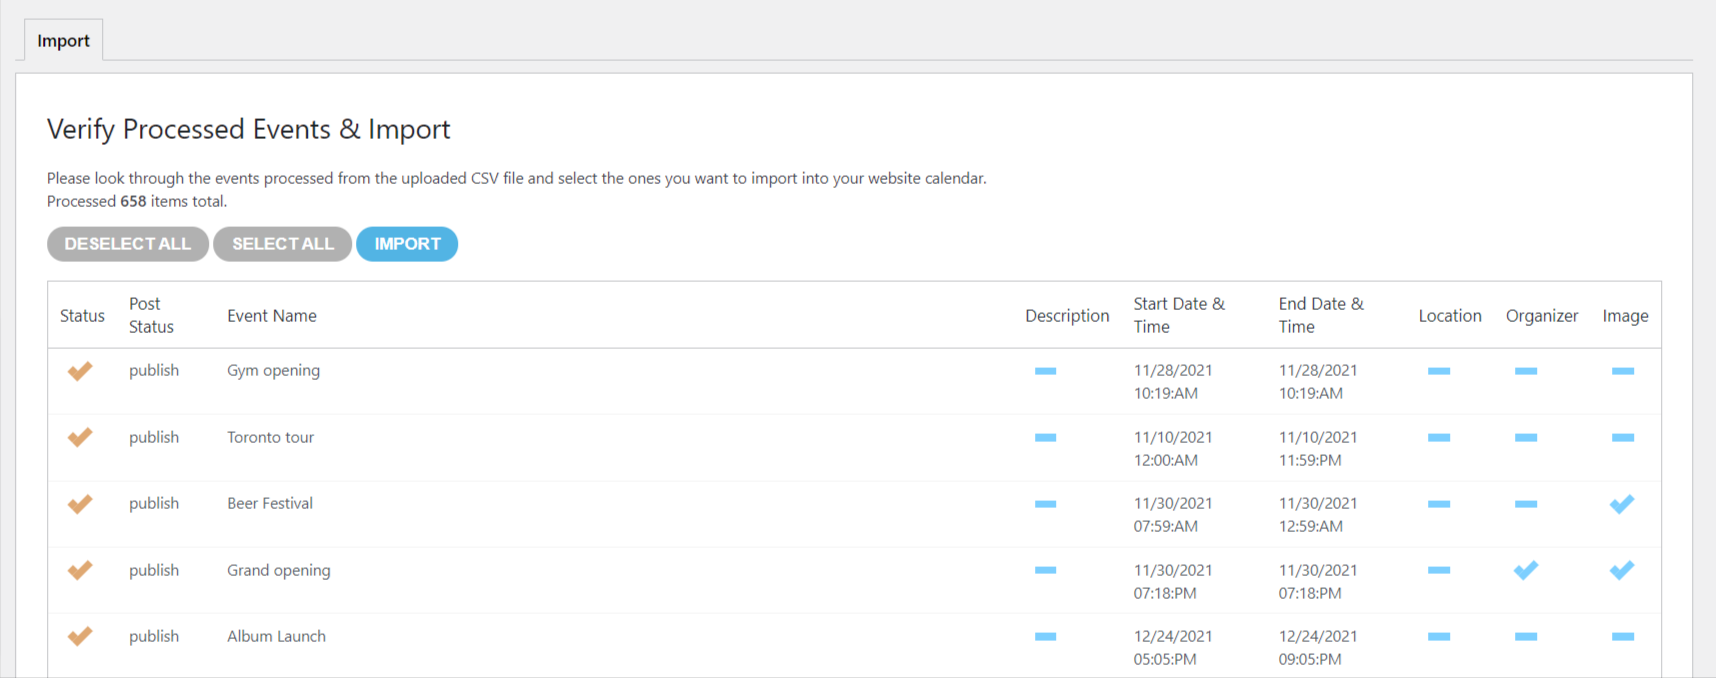Toggle selection checkmark for Gym opening
This screenshot has height=678, width=1716.
[80, 371]
